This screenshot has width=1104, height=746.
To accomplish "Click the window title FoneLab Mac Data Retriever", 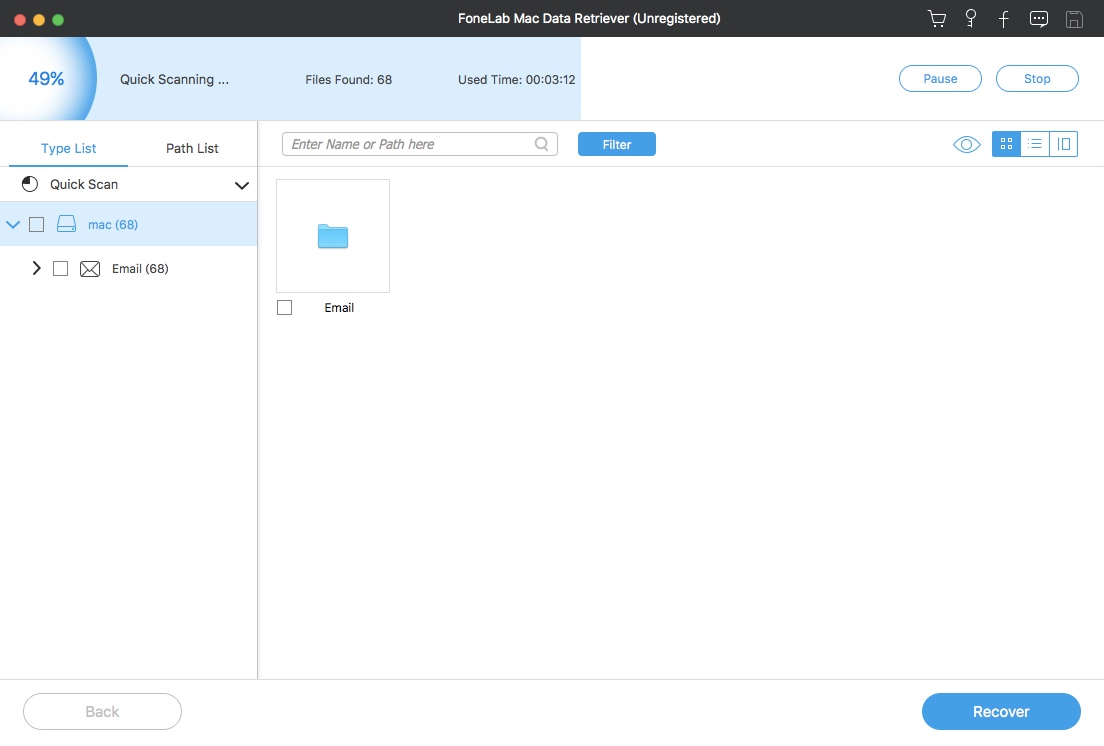I will coord(589,18).
